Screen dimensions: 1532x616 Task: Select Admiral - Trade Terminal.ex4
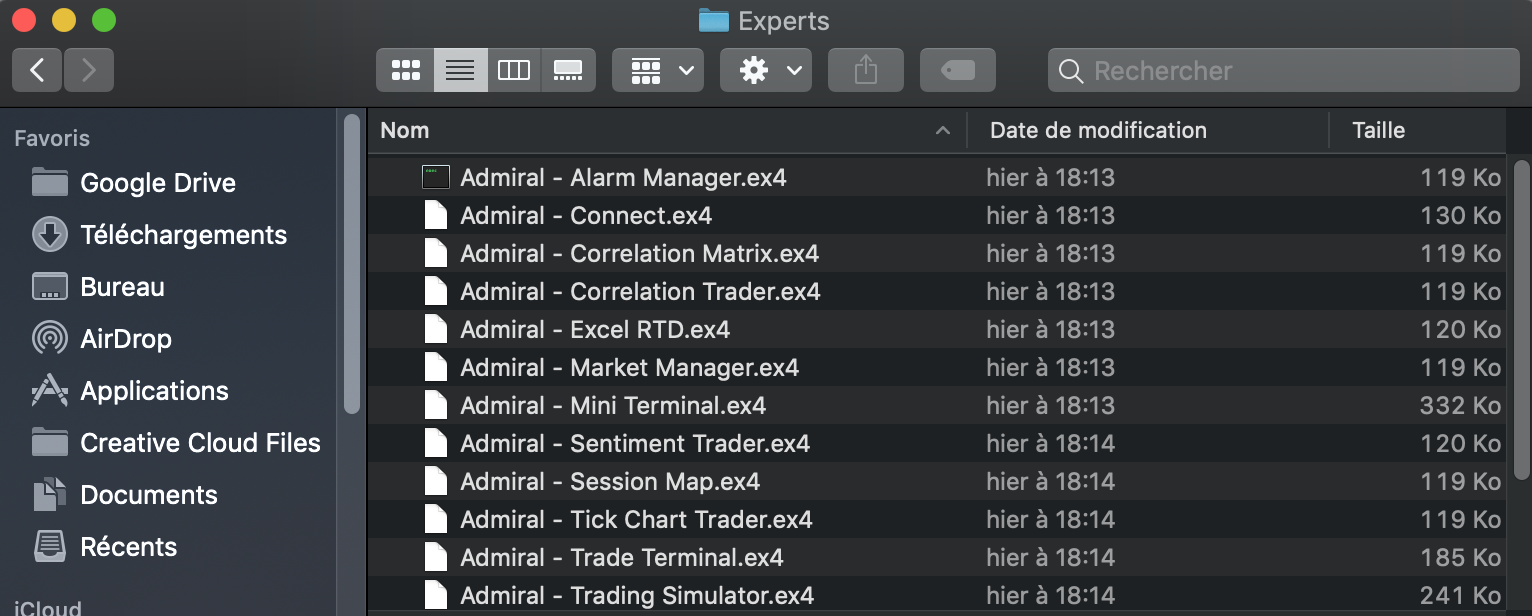click(936, 558)
